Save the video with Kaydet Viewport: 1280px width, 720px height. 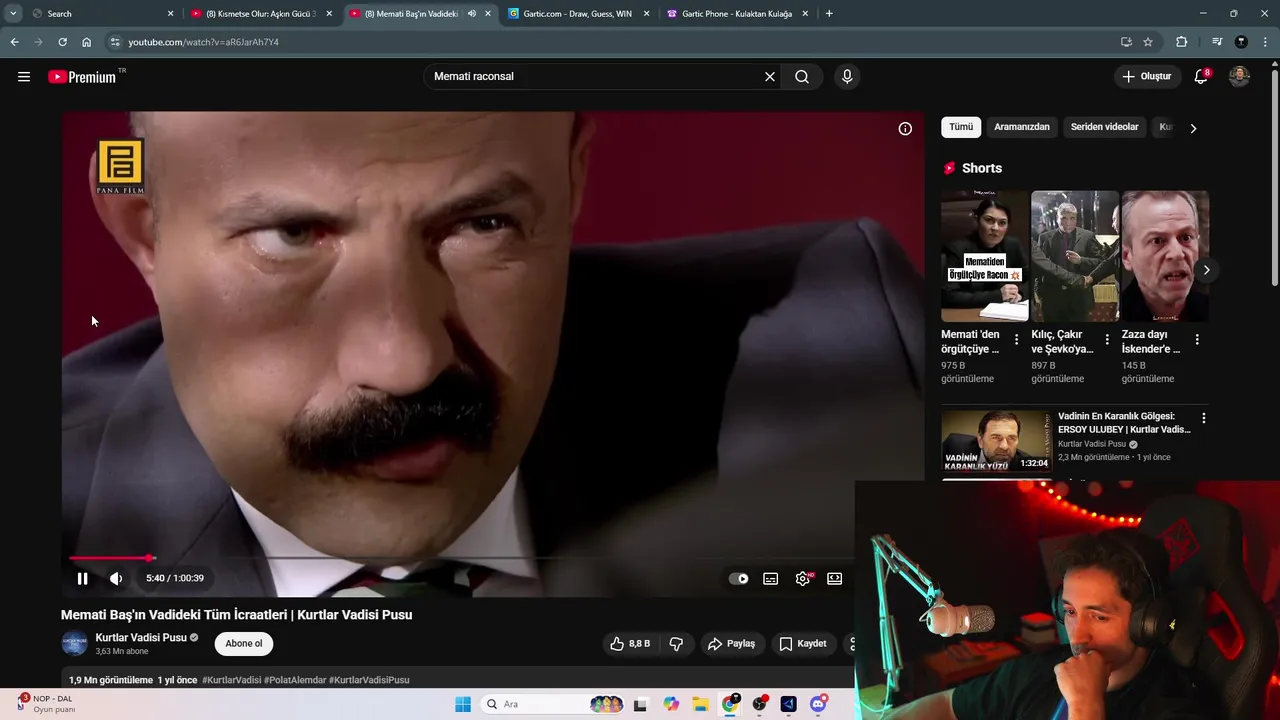click(803, 644)
